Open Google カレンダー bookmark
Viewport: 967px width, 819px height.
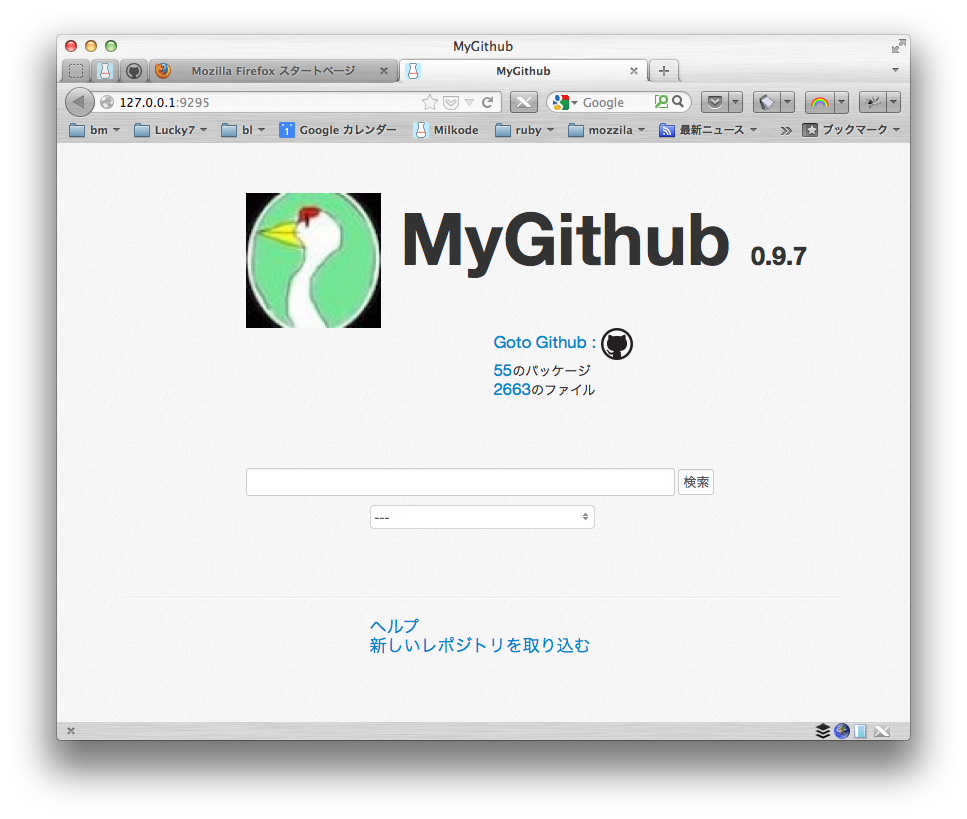tap(338, 130)
